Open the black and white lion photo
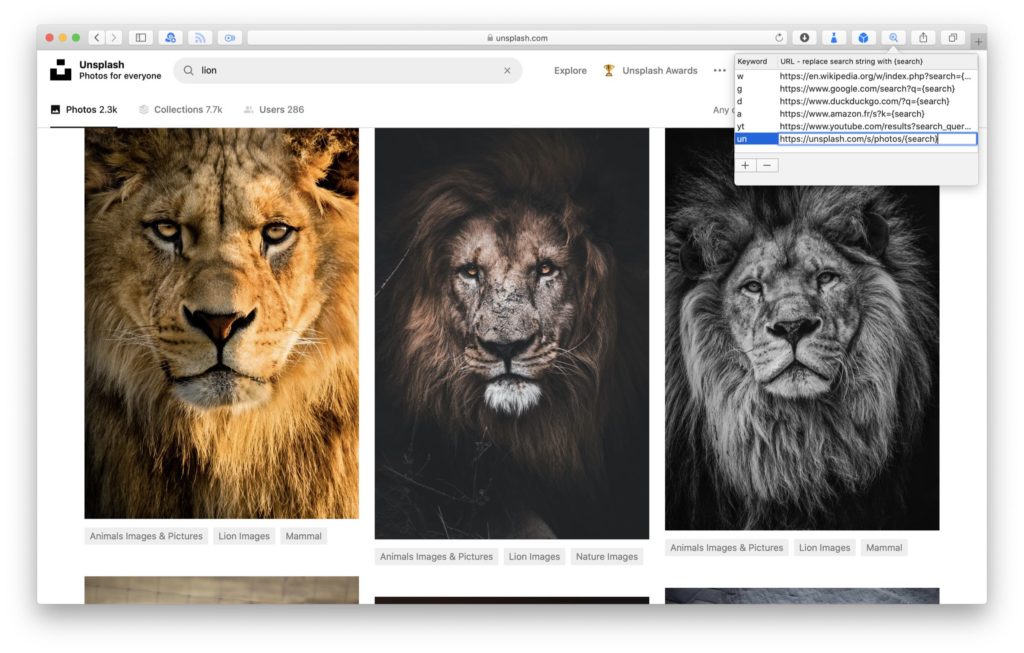Image resolution: width=1024 pixels, height=653 pixels. pyautogui.click(x=801, y=328)
